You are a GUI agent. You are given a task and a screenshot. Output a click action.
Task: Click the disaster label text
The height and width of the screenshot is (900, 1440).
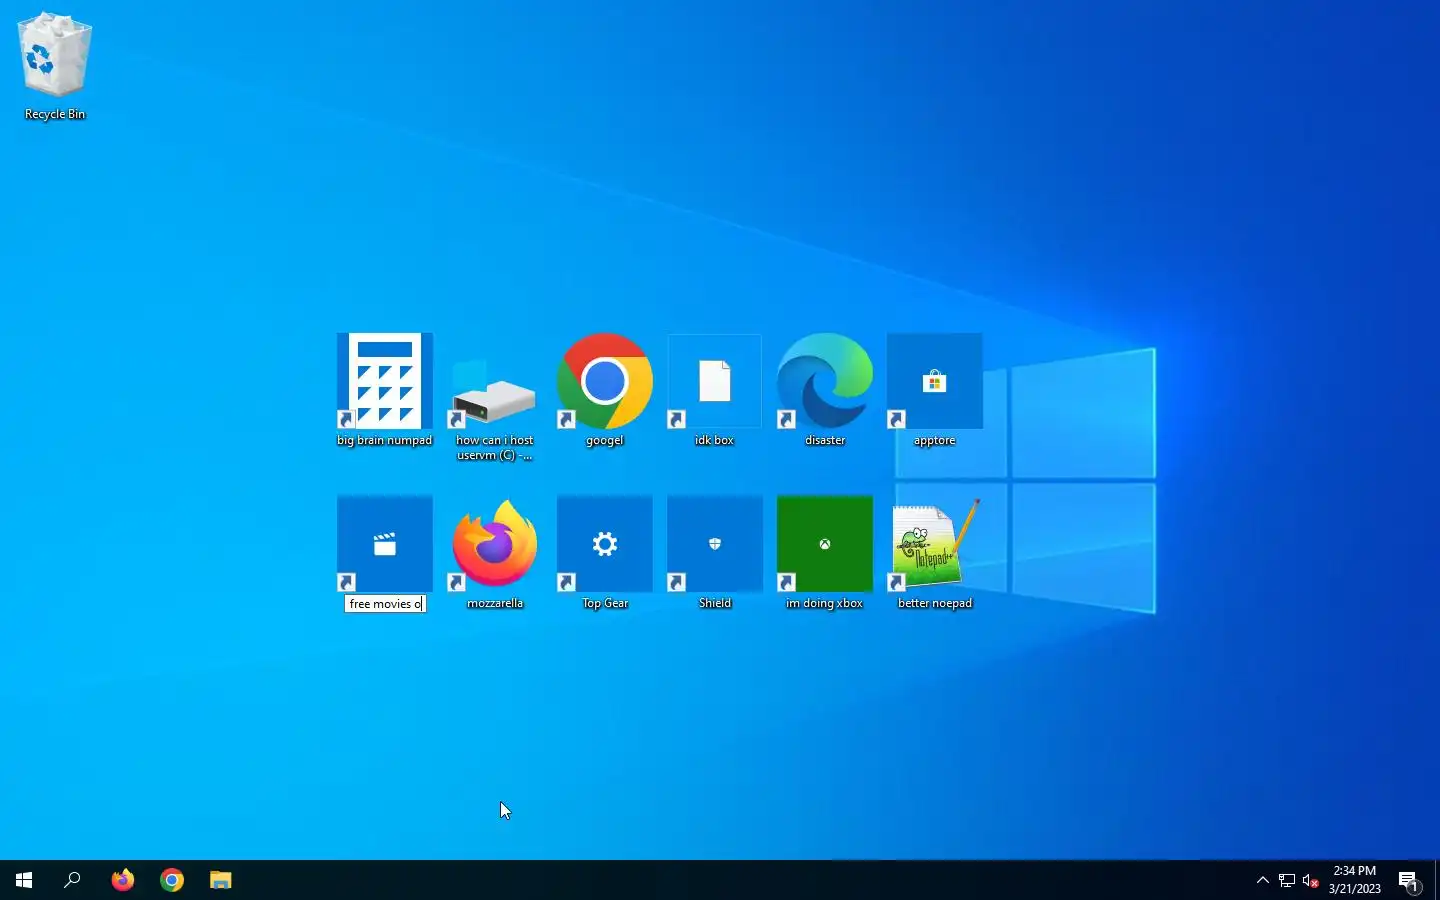click(825, 440)
